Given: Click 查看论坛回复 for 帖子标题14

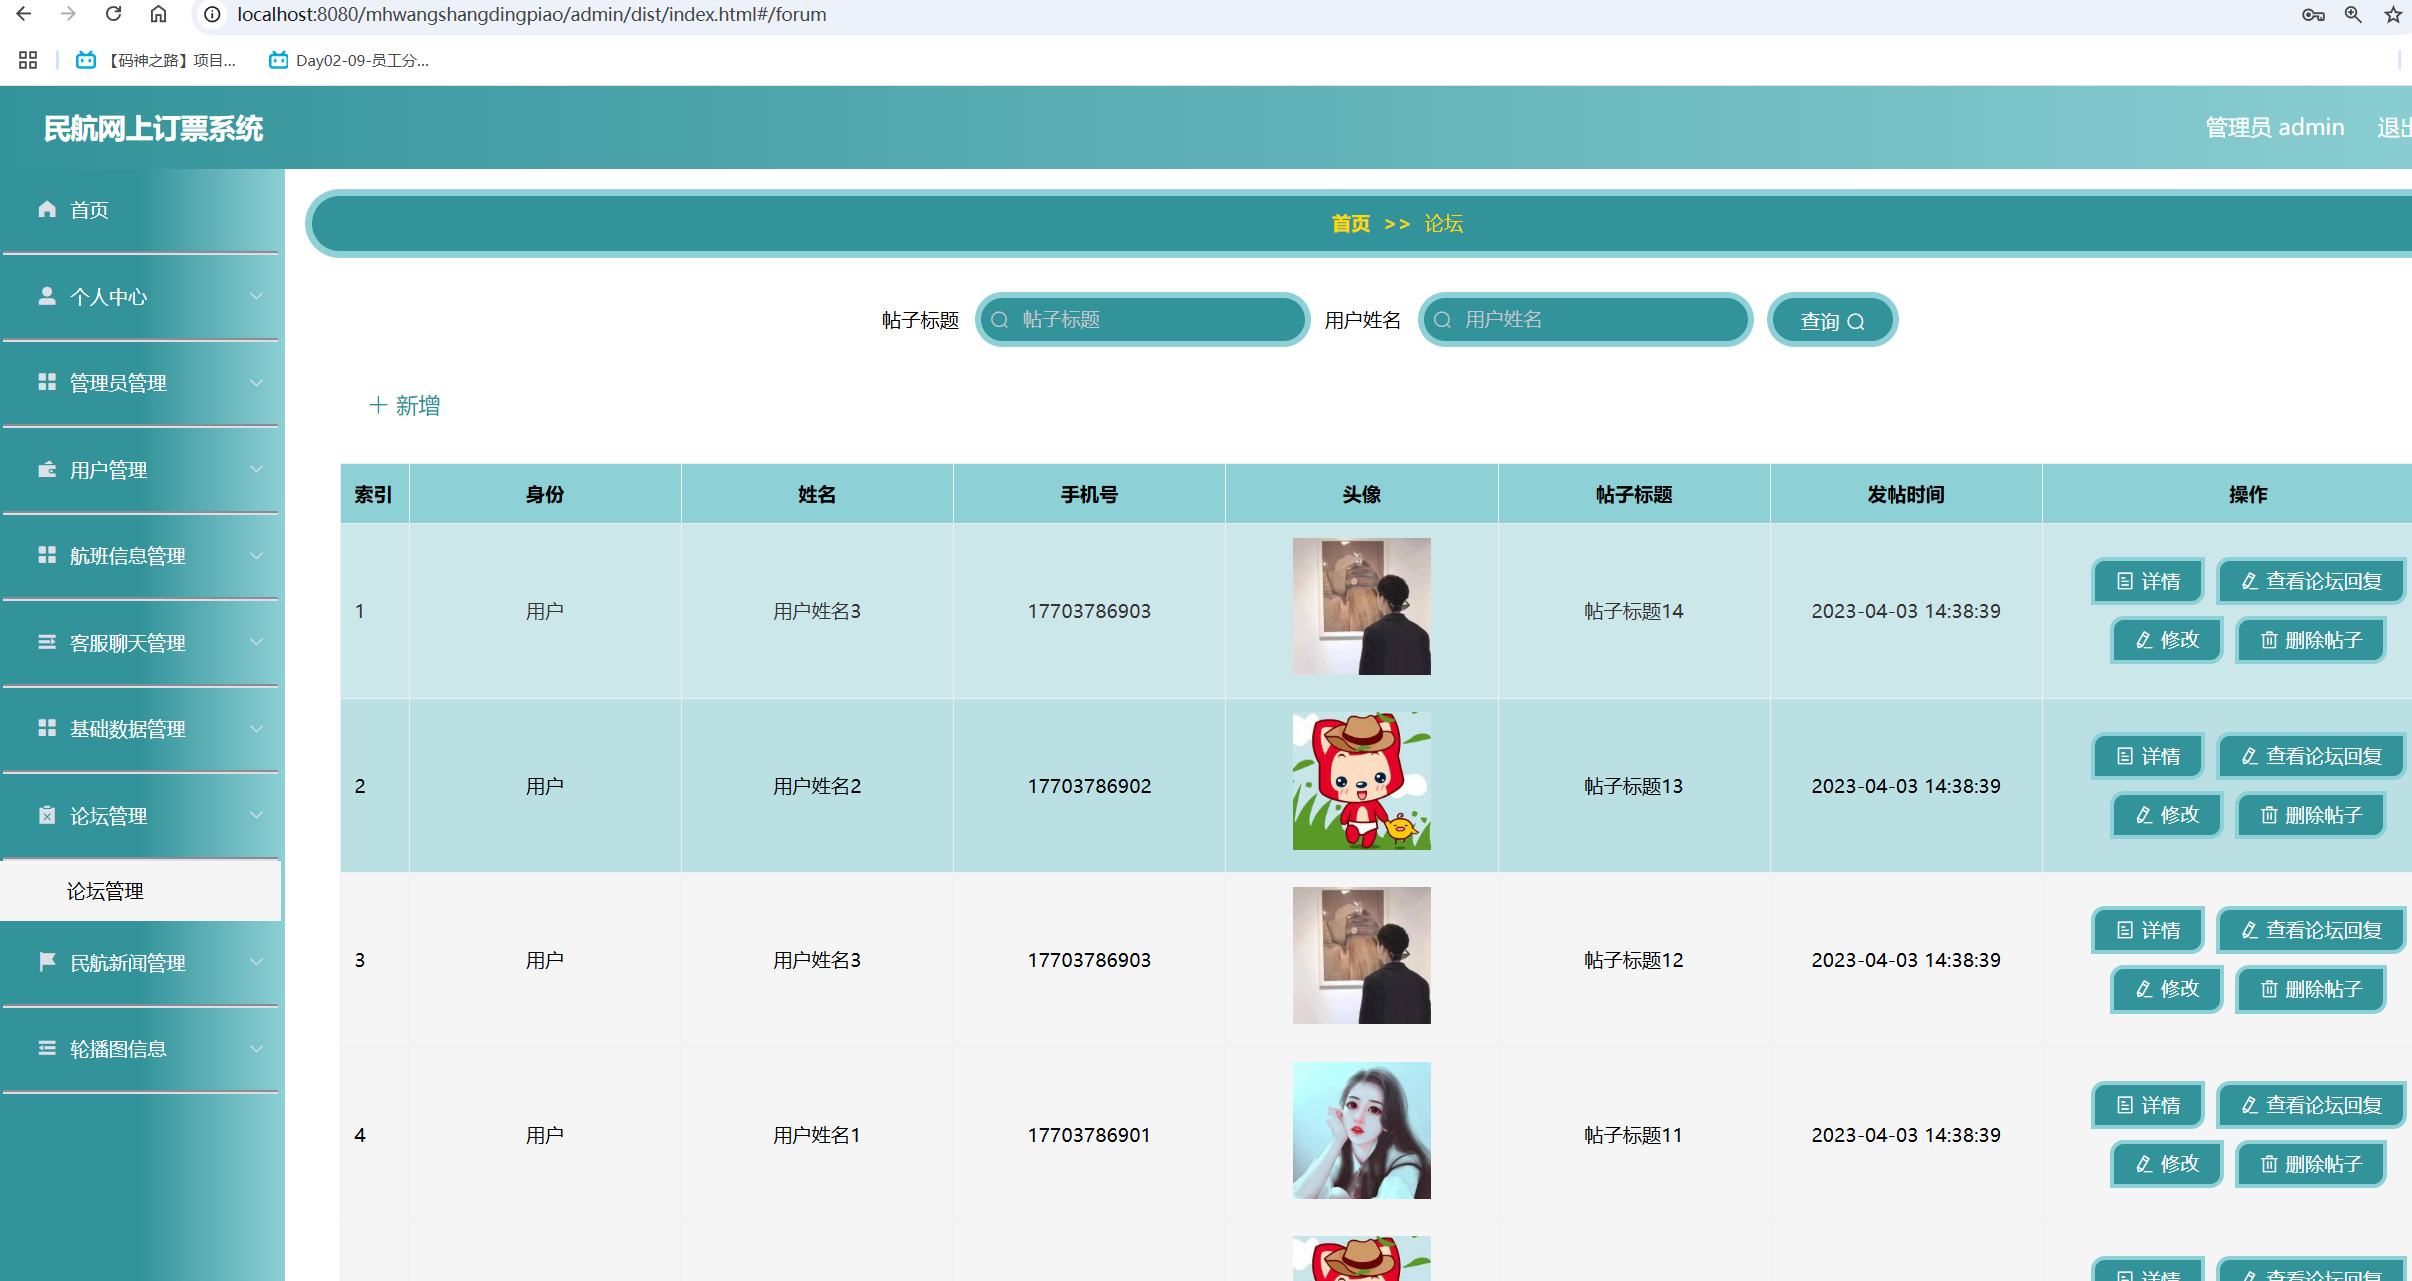Looking at the screenshot, I should (x=2311, y=582).
